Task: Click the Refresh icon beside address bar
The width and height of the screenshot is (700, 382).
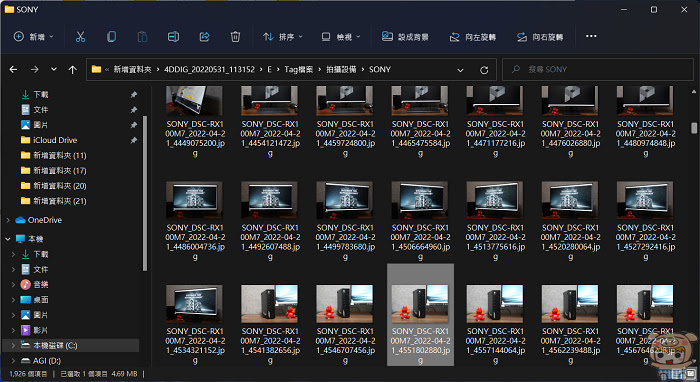Action: click(484, 70)
